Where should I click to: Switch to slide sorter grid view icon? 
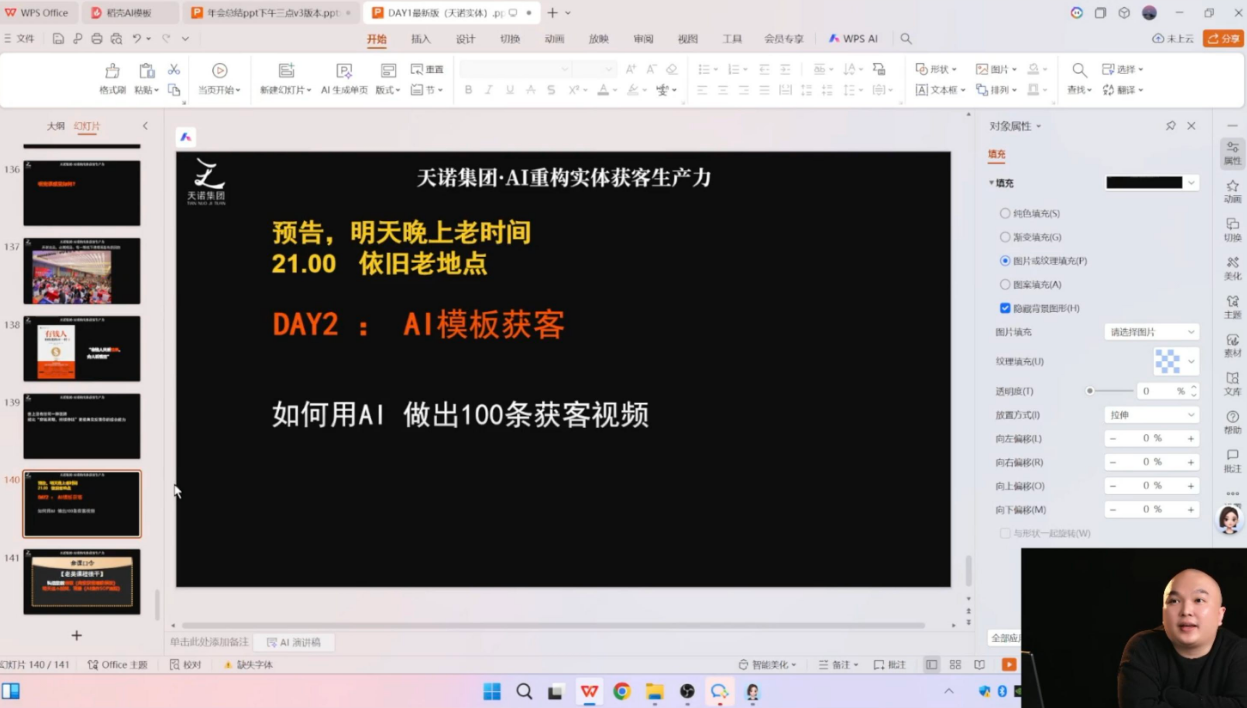click(x=955, y=665)
